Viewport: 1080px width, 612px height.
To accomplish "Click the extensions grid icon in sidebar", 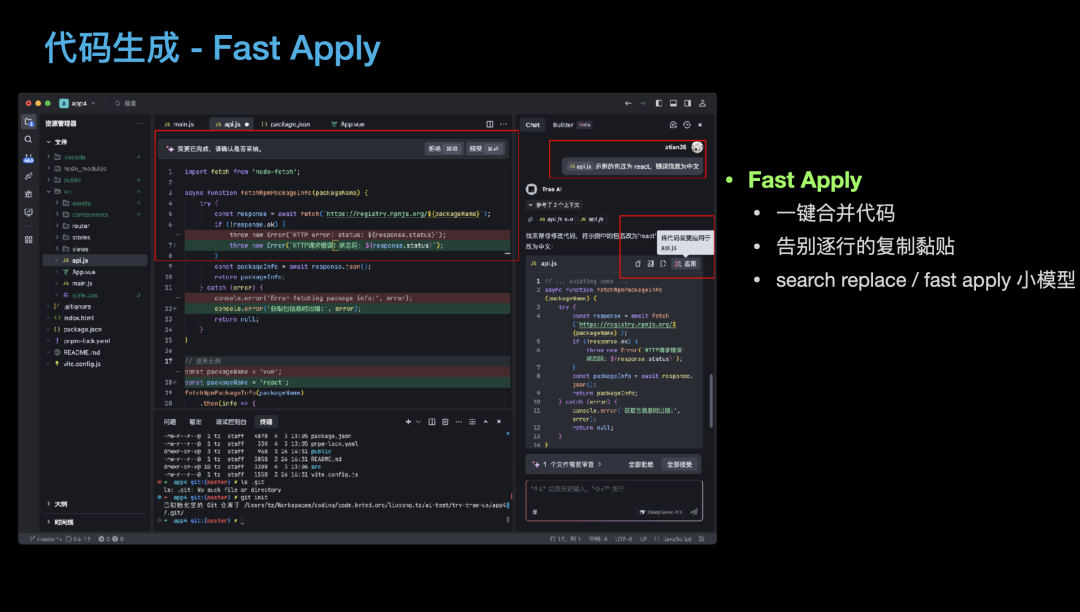I will (28, 239).
